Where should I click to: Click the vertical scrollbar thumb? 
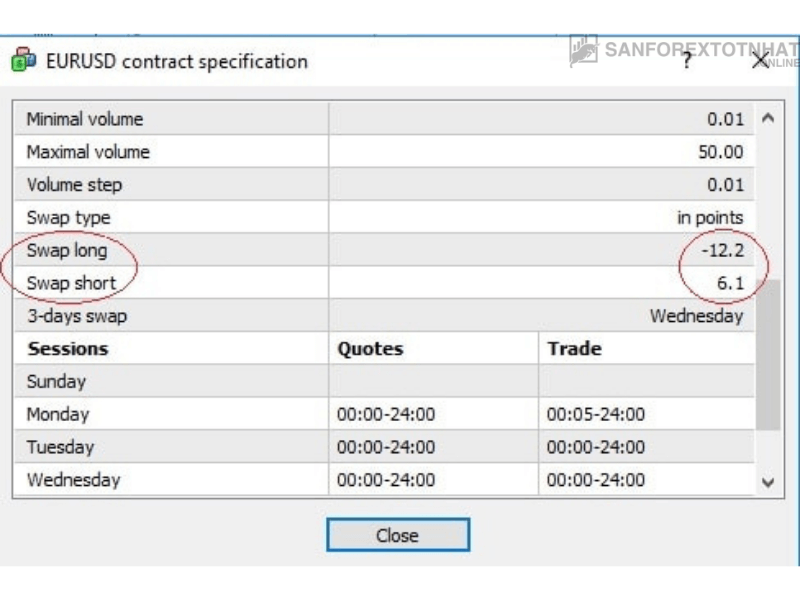[x=768, y=355]
